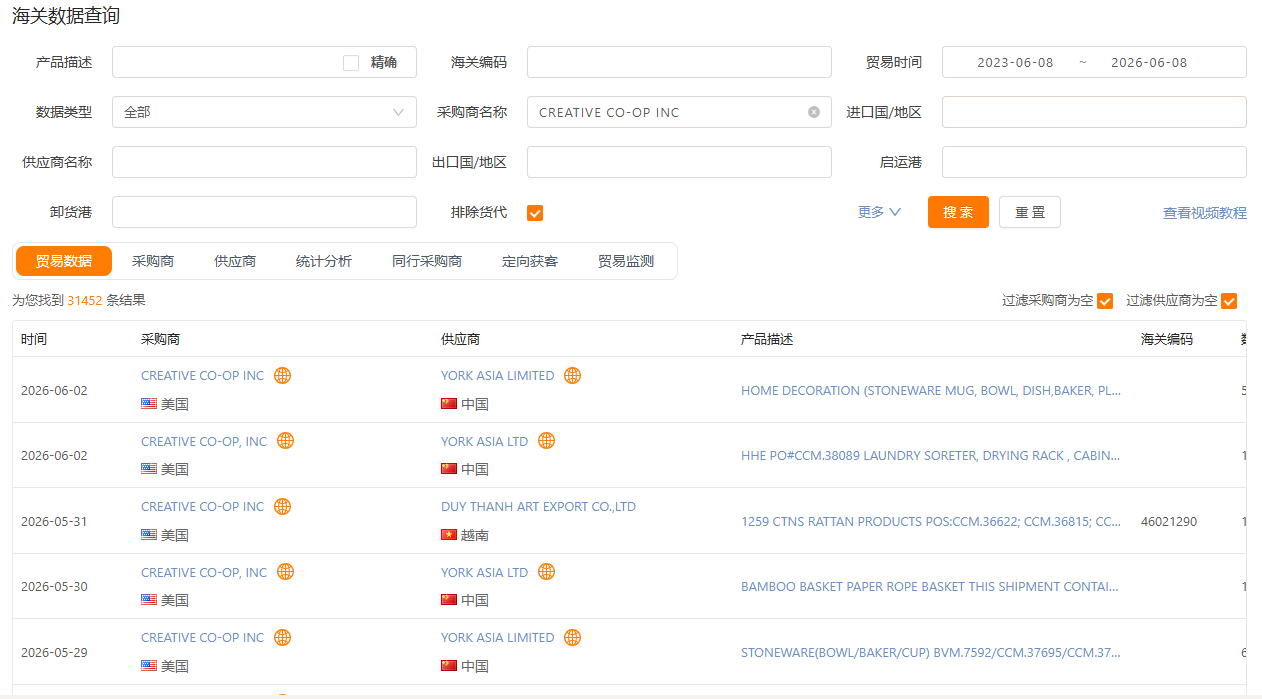
Task: Open BAMBOO BASKET PAPER ROPE BASKET description link
Action: tap(930, 586)
